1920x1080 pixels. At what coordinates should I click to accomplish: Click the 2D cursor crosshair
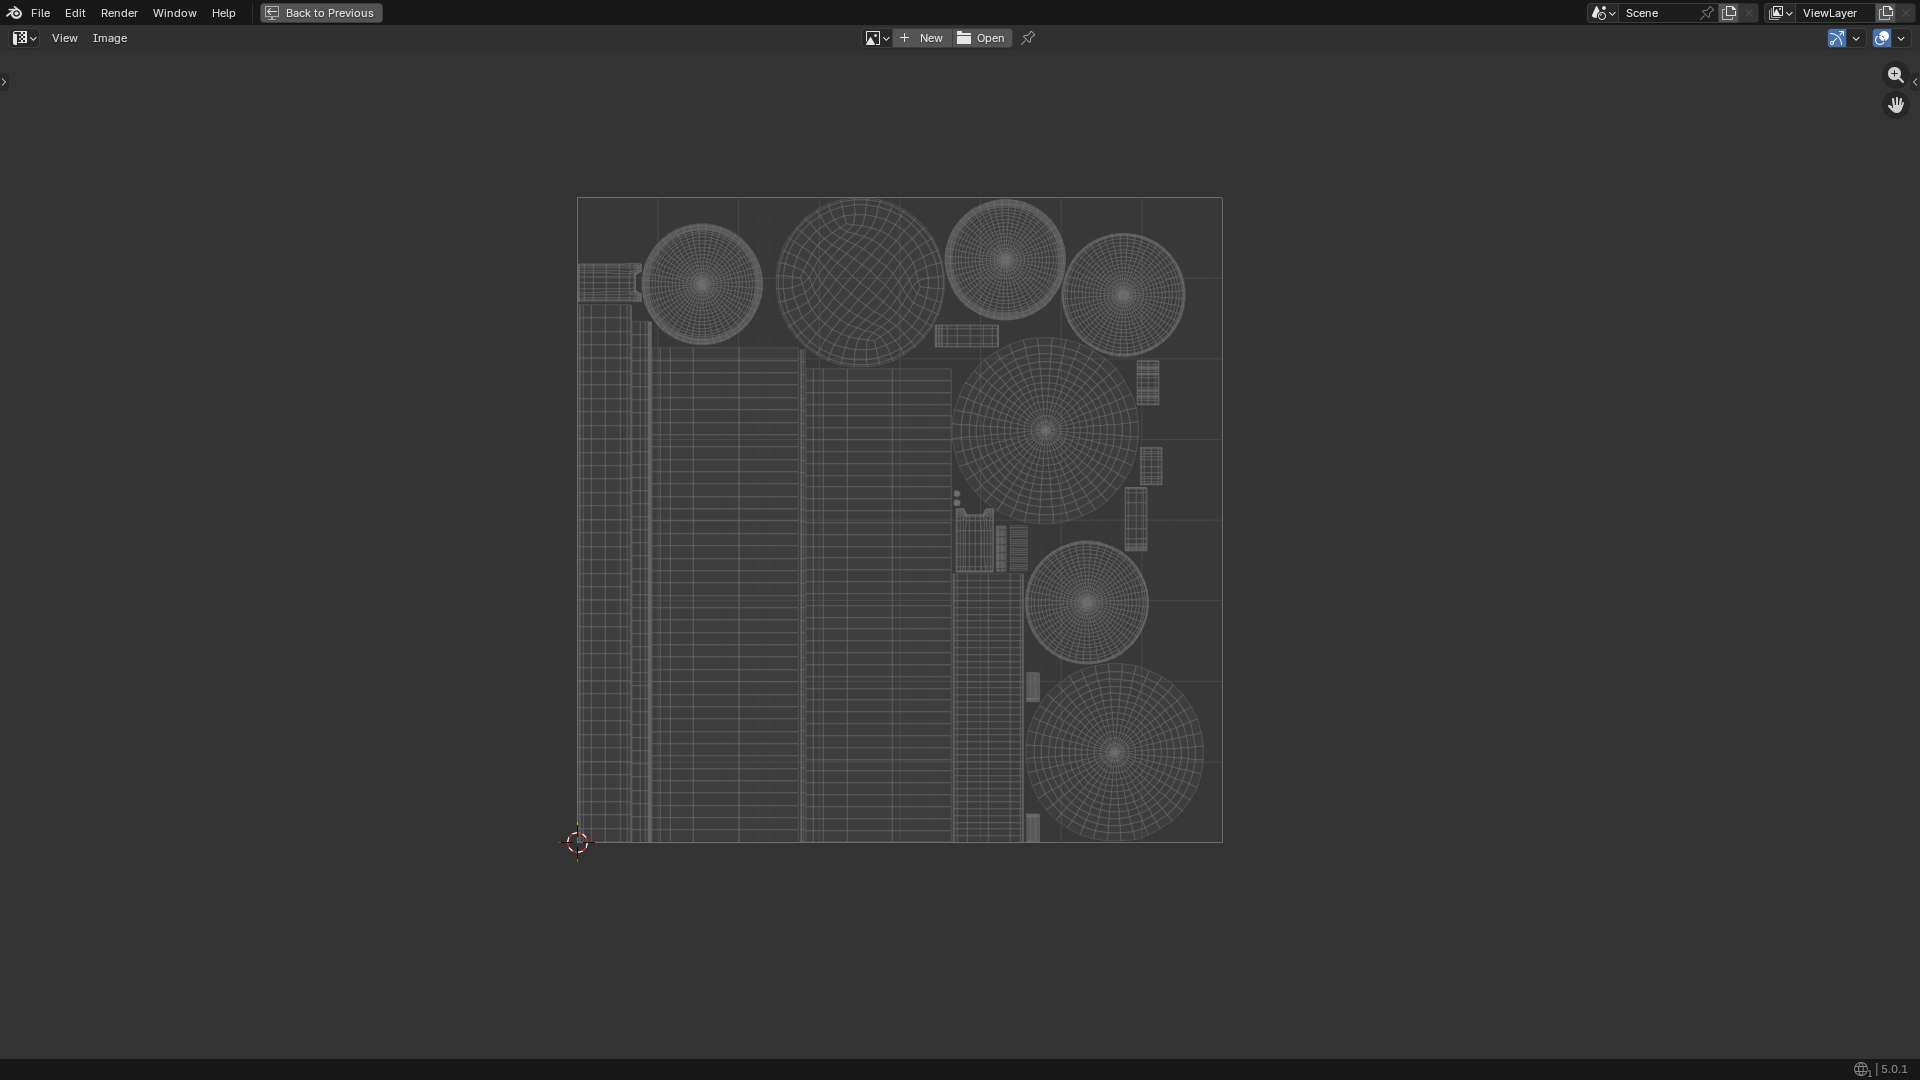(x=578, y=843)
